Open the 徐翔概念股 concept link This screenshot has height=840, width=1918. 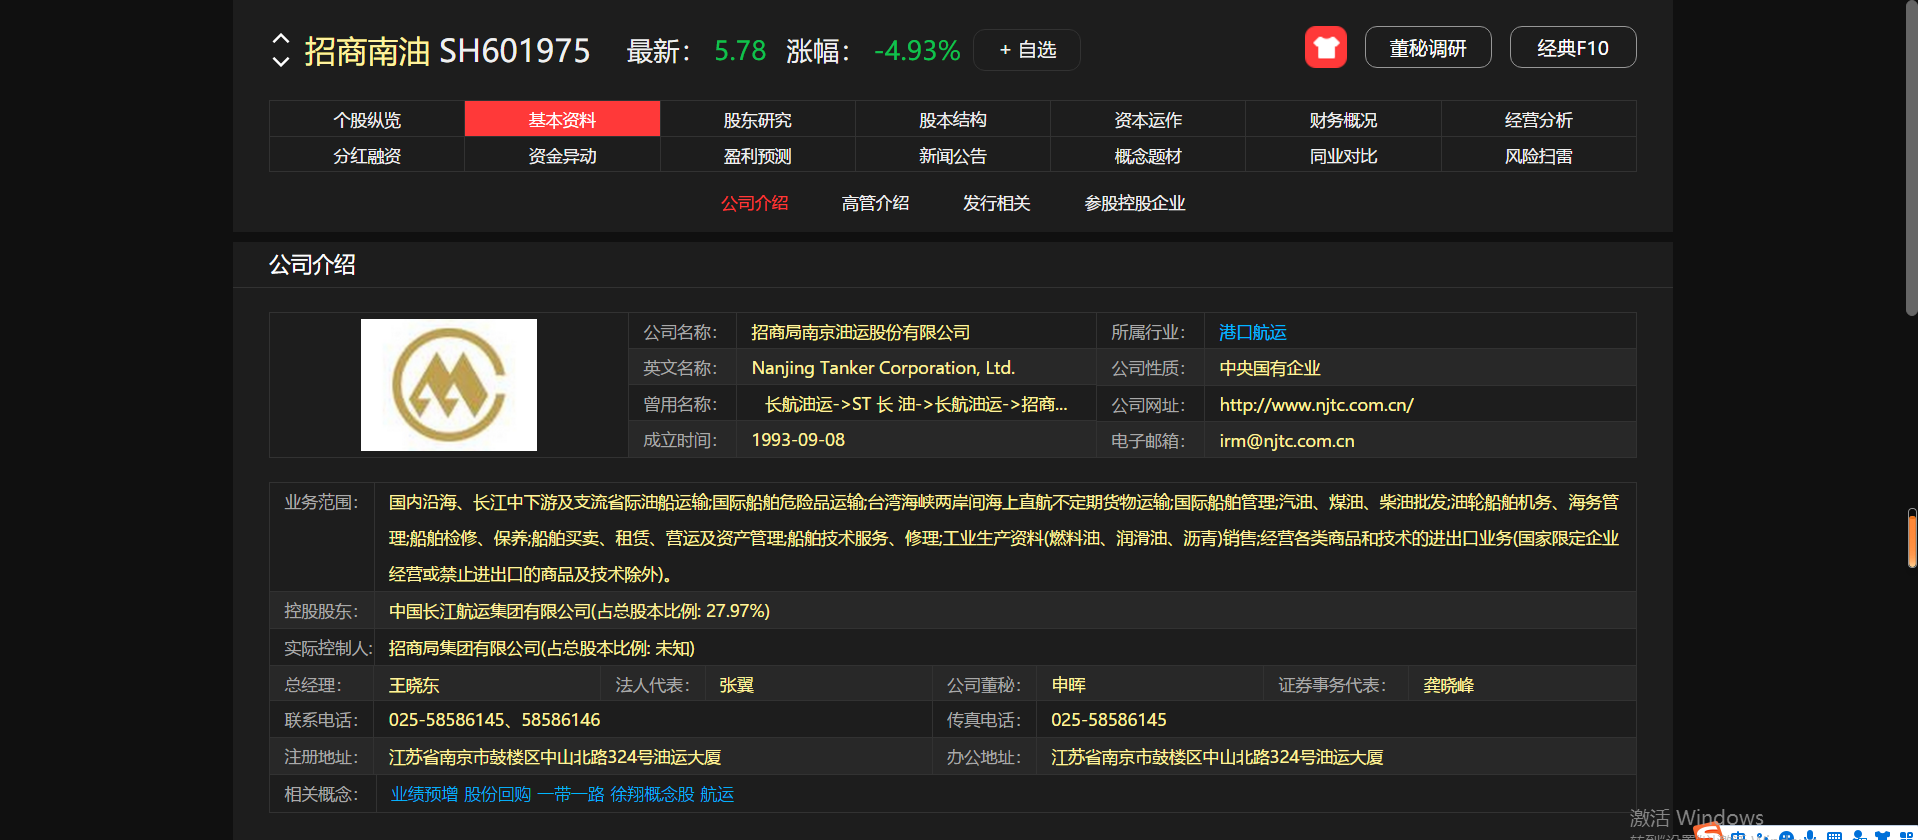[652, 794]
